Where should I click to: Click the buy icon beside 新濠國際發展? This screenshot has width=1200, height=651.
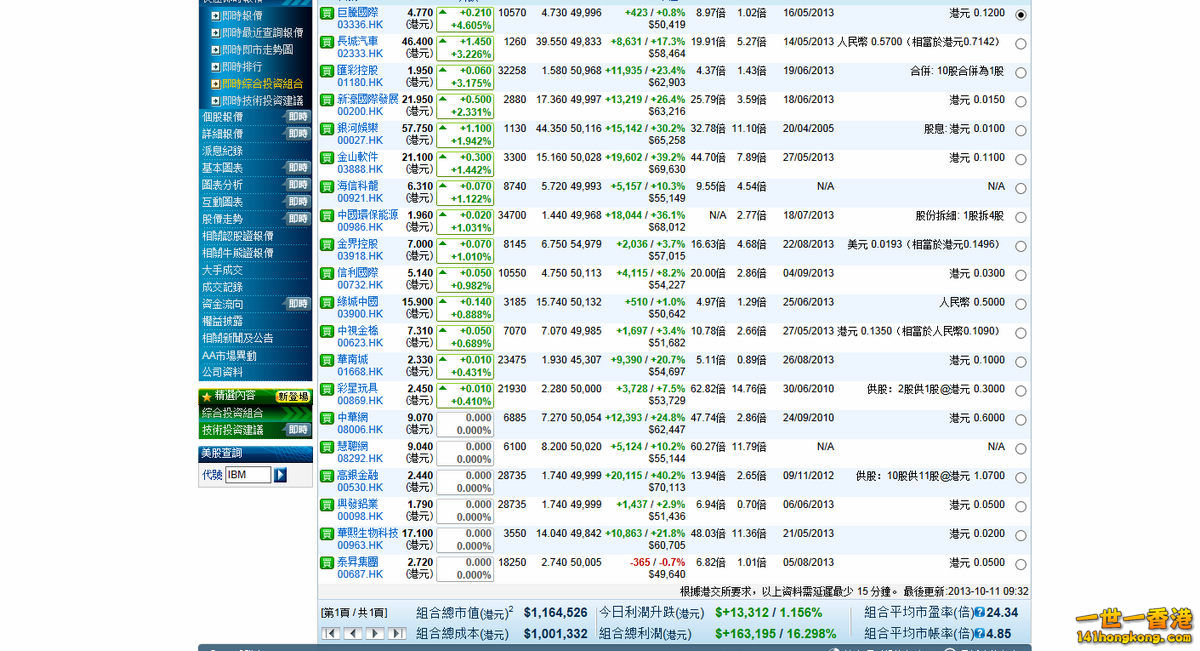[x=327, y=100]
